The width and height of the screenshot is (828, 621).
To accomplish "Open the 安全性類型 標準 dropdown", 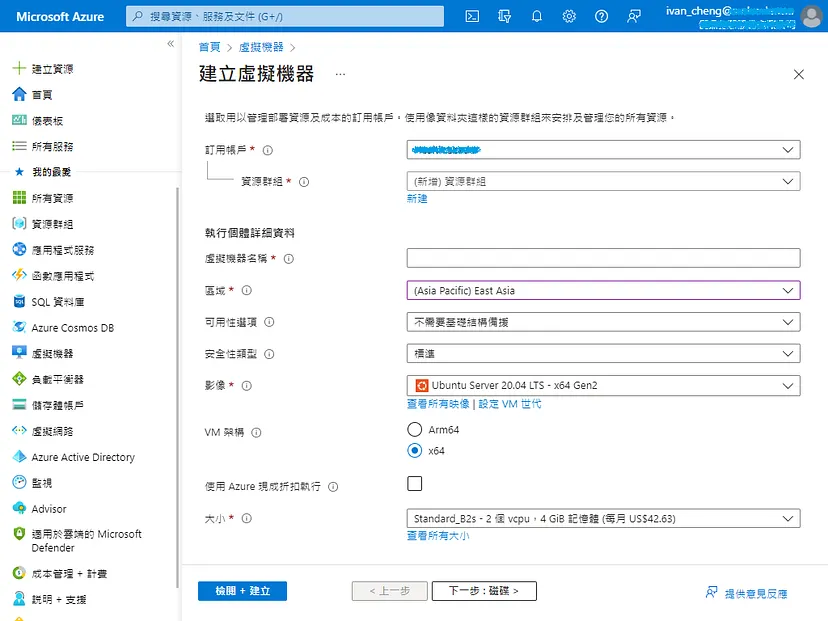I will click(x=604, y=354).
